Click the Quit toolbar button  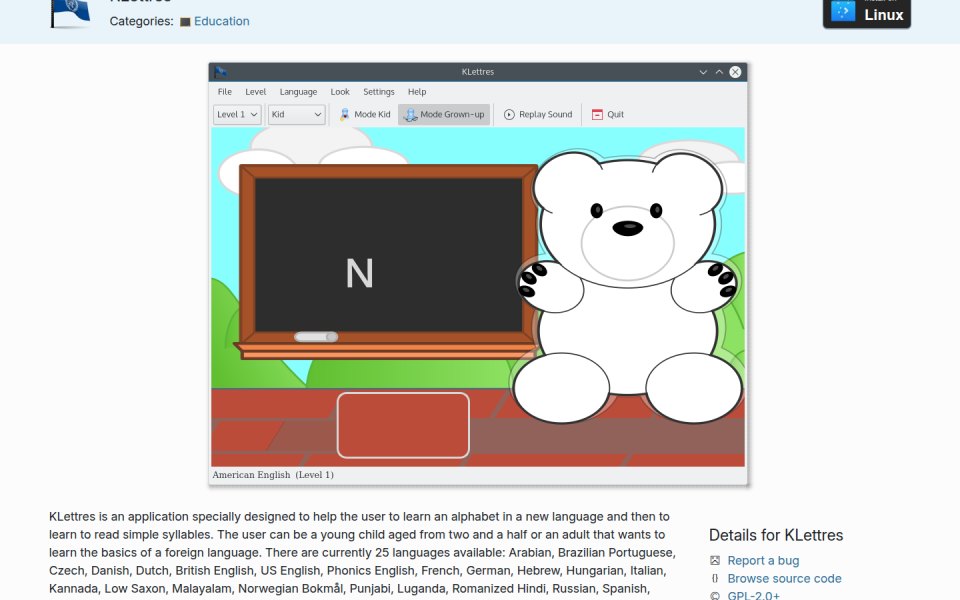(607, 114)
